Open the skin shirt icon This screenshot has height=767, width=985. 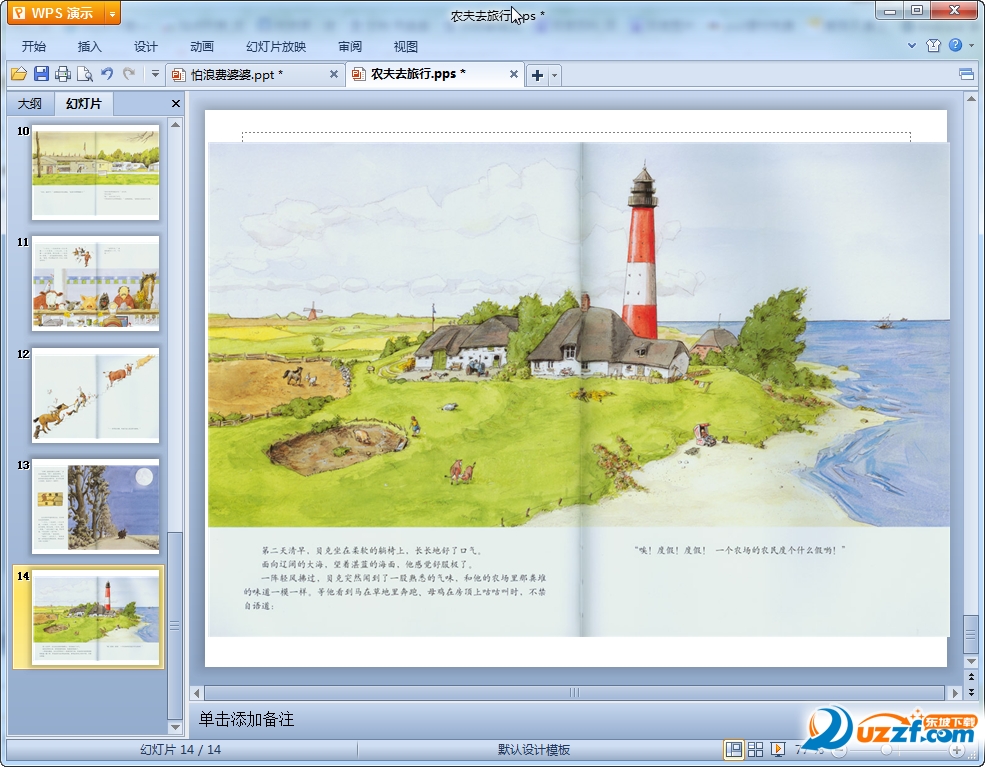click(x=933, y=45)
